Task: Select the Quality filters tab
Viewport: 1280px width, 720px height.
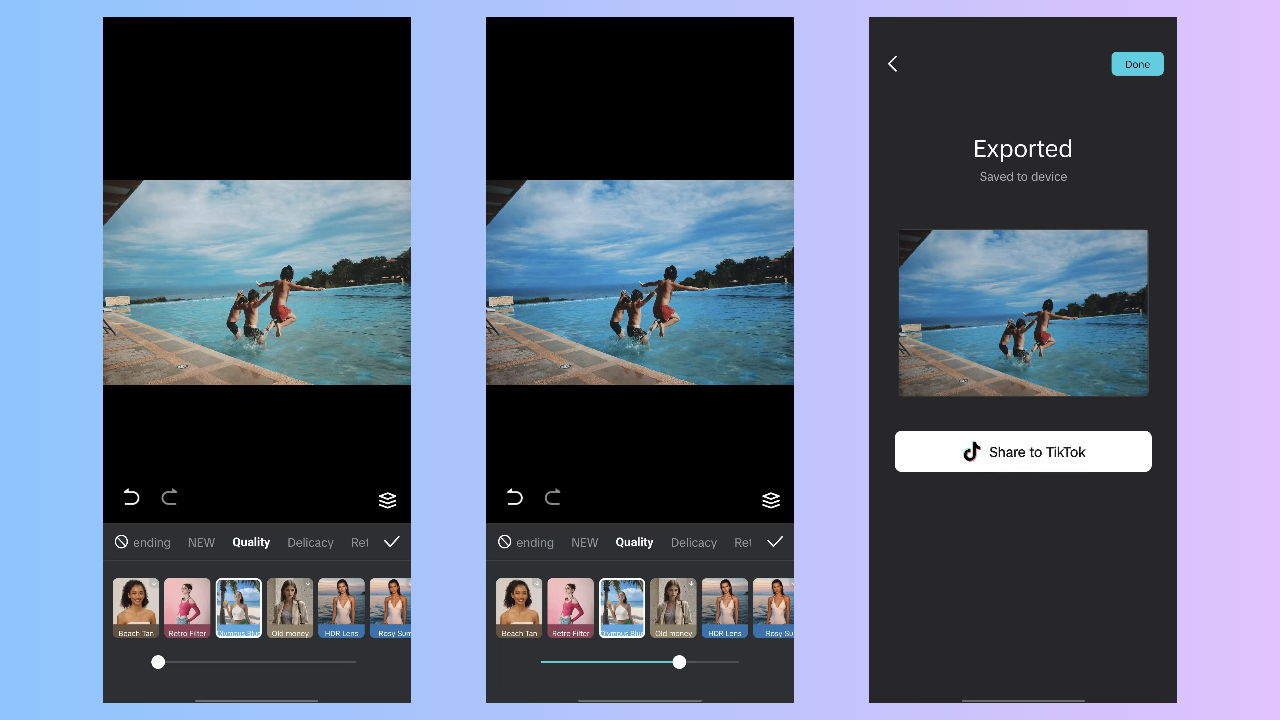Action: point(251,542)
